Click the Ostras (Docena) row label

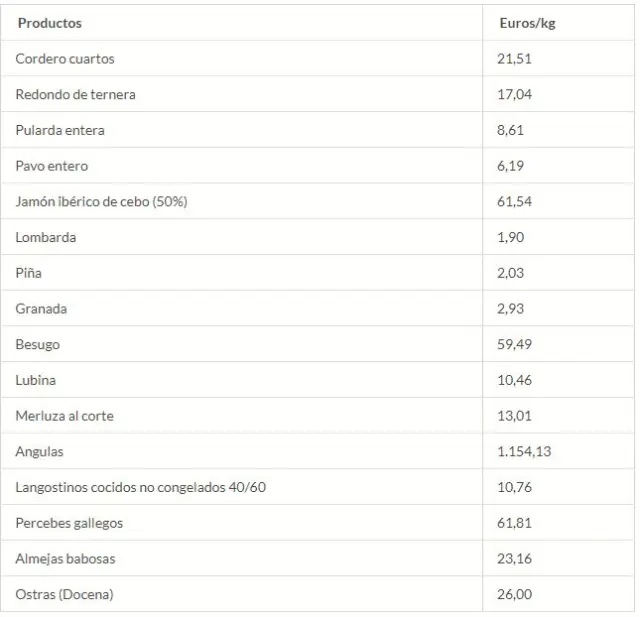pos(64,595)
